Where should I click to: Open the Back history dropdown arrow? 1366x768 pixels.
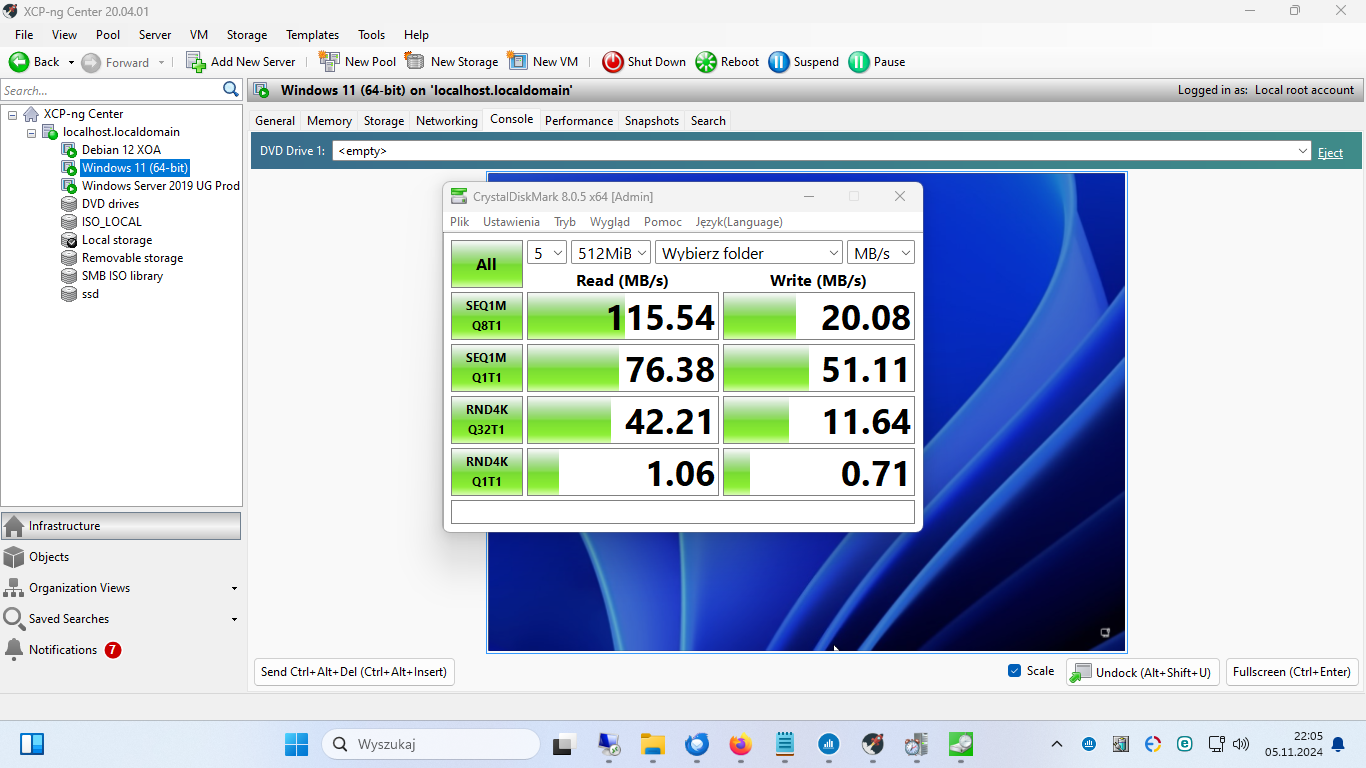(71, 62)
